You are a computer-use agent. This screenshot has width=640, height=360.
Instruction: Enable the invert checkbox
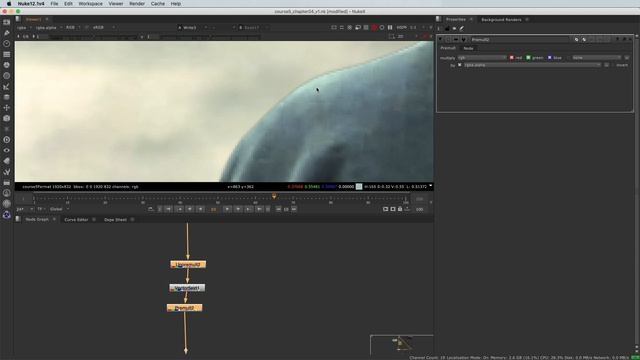tap(613, 65)
